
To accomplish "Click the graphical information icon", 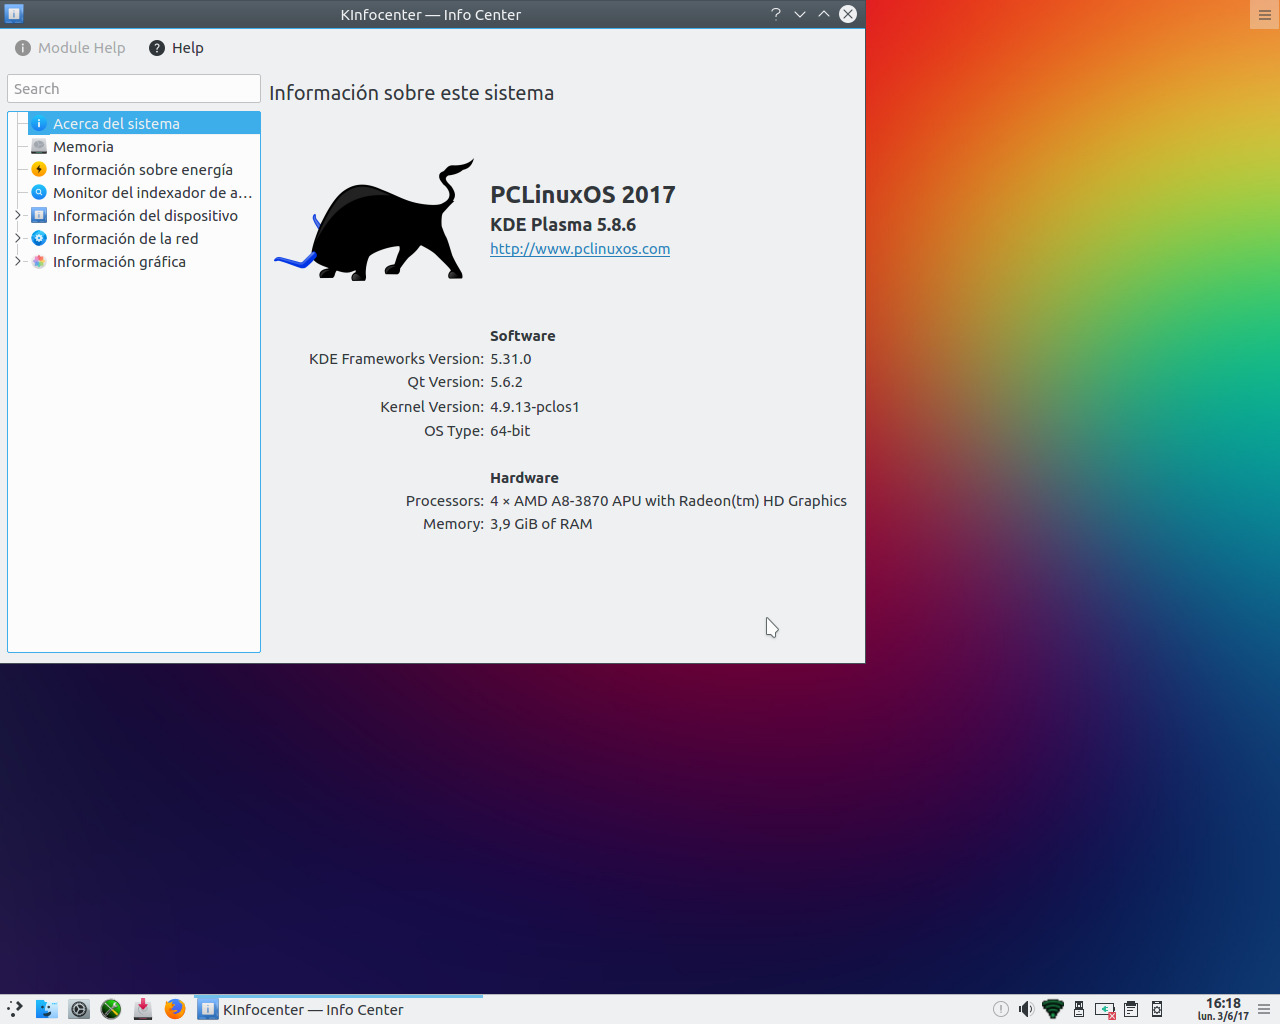I will pos(39,262).
